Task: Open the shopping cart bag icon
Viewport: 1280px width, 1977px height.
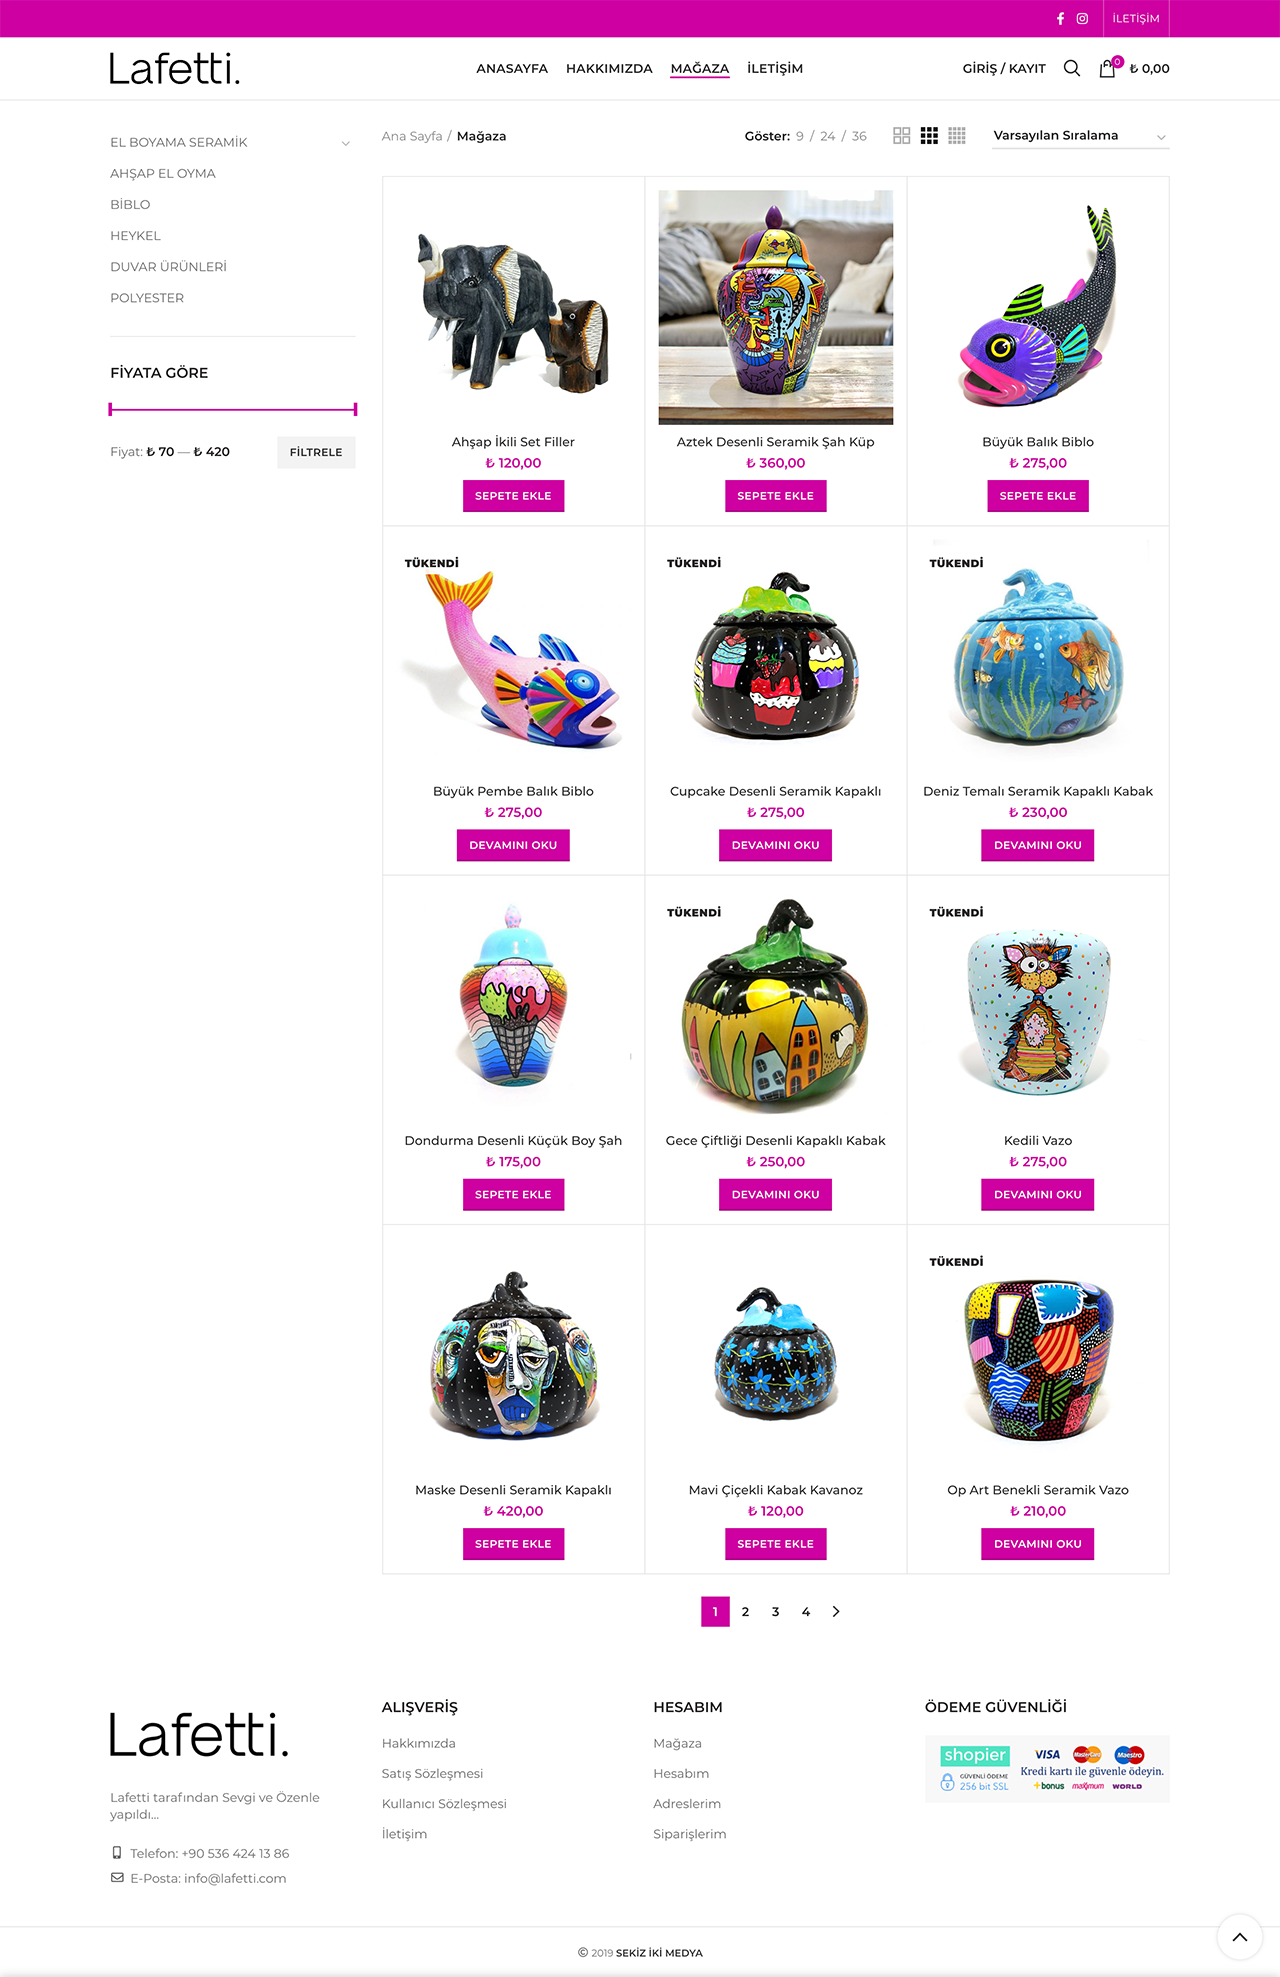Action: pyautogui.click(x=1107, y=69)
